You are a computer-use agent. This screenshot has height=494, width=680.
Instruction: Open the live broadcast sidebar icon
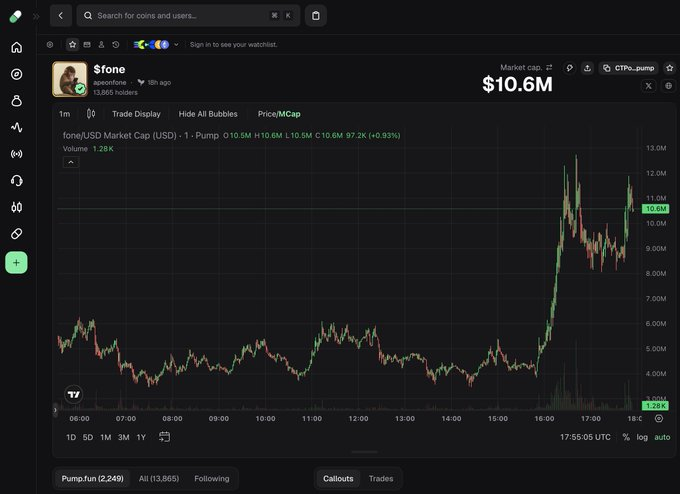[x=16, y=154]
